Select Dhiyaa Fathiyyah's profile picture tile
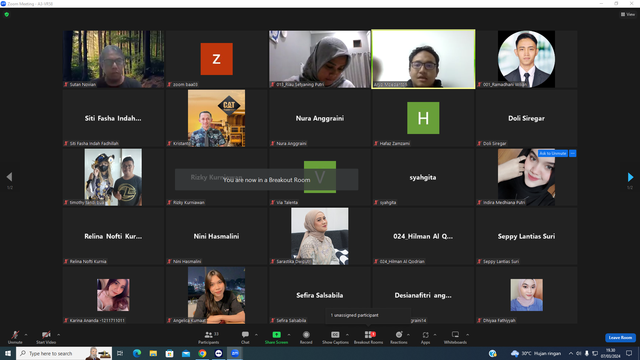Screen dimensions: 640x360 point(527,295)
